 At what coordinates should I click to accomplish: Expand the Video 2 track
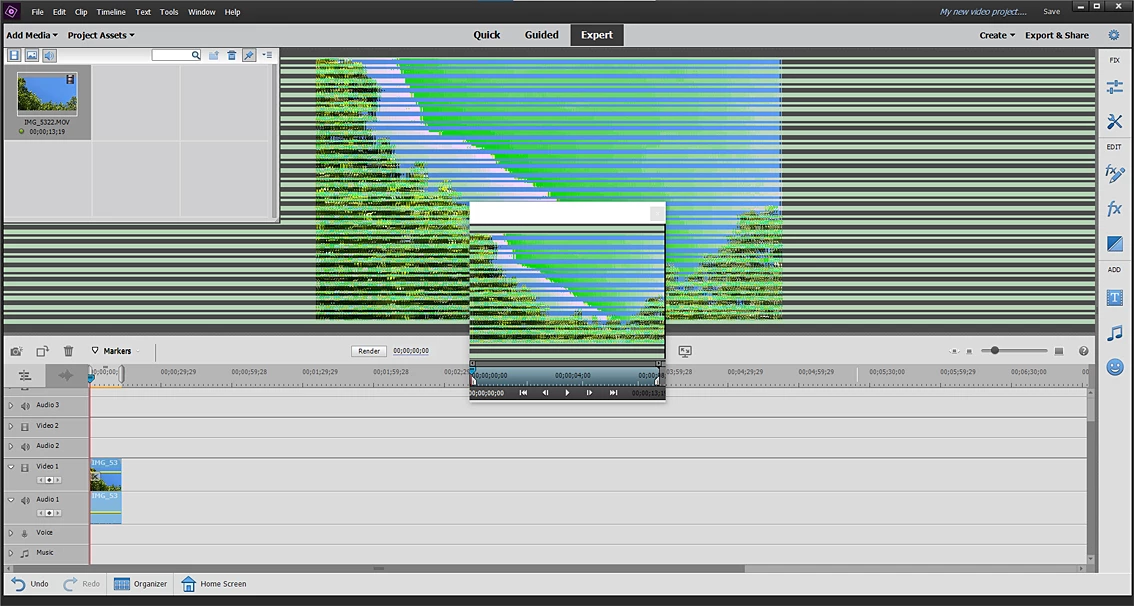pos(11,426)
